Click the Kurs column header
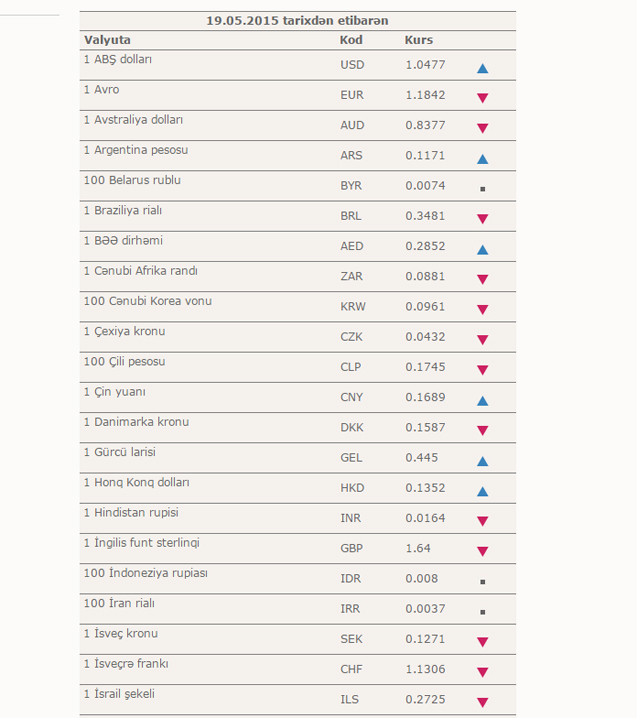 pyautogui.click(x=419, y=40)
